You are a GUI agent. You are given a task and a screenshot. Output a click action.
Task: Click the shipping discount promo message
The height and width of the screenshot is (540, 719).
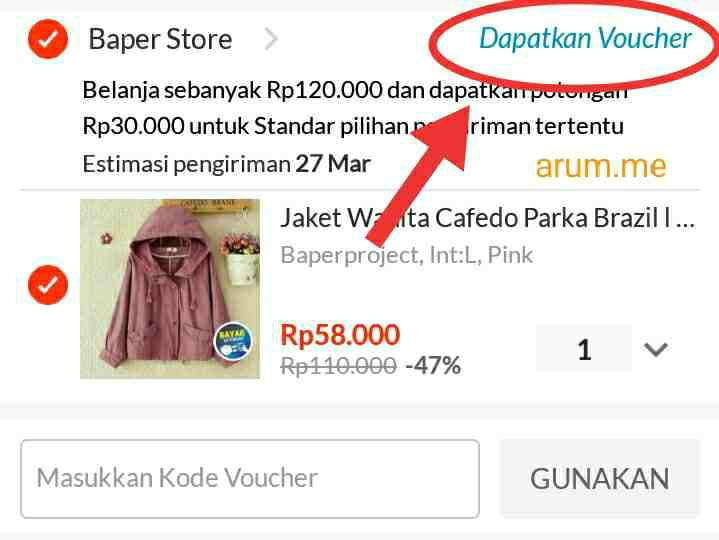tap(354, 108)
